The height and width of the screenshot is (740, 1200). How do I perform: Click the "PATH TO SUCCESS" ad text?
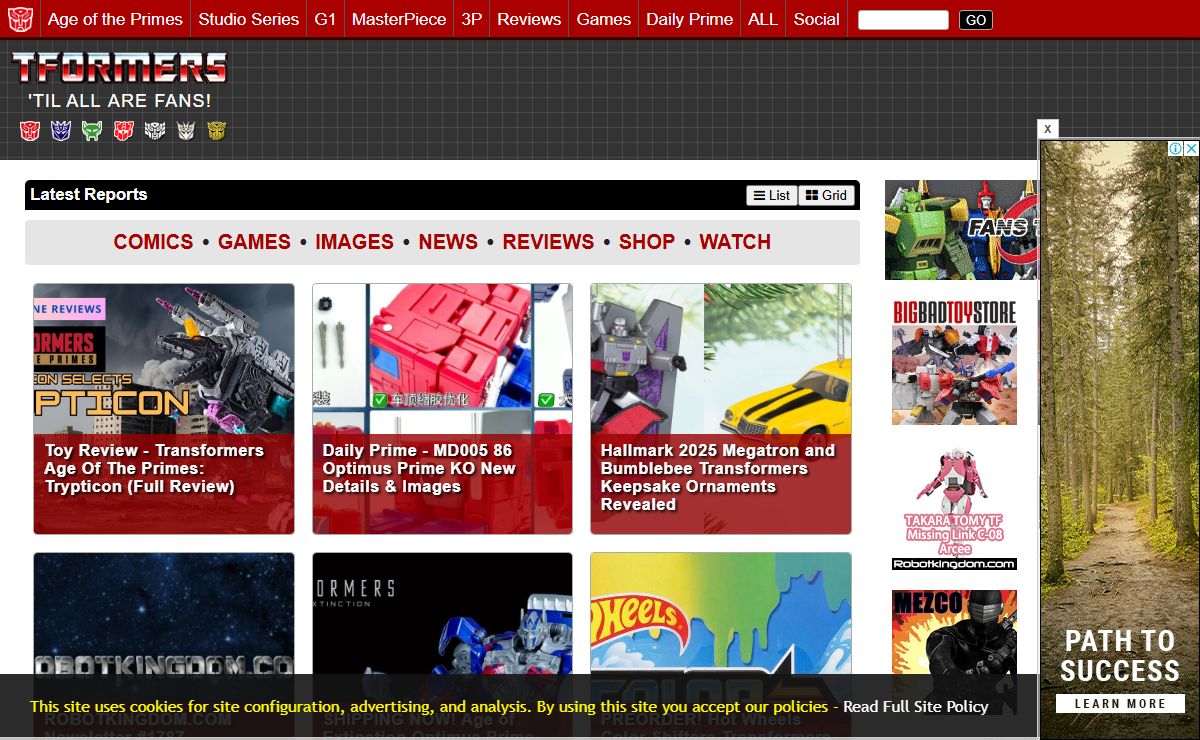(x=1120, y=655)
